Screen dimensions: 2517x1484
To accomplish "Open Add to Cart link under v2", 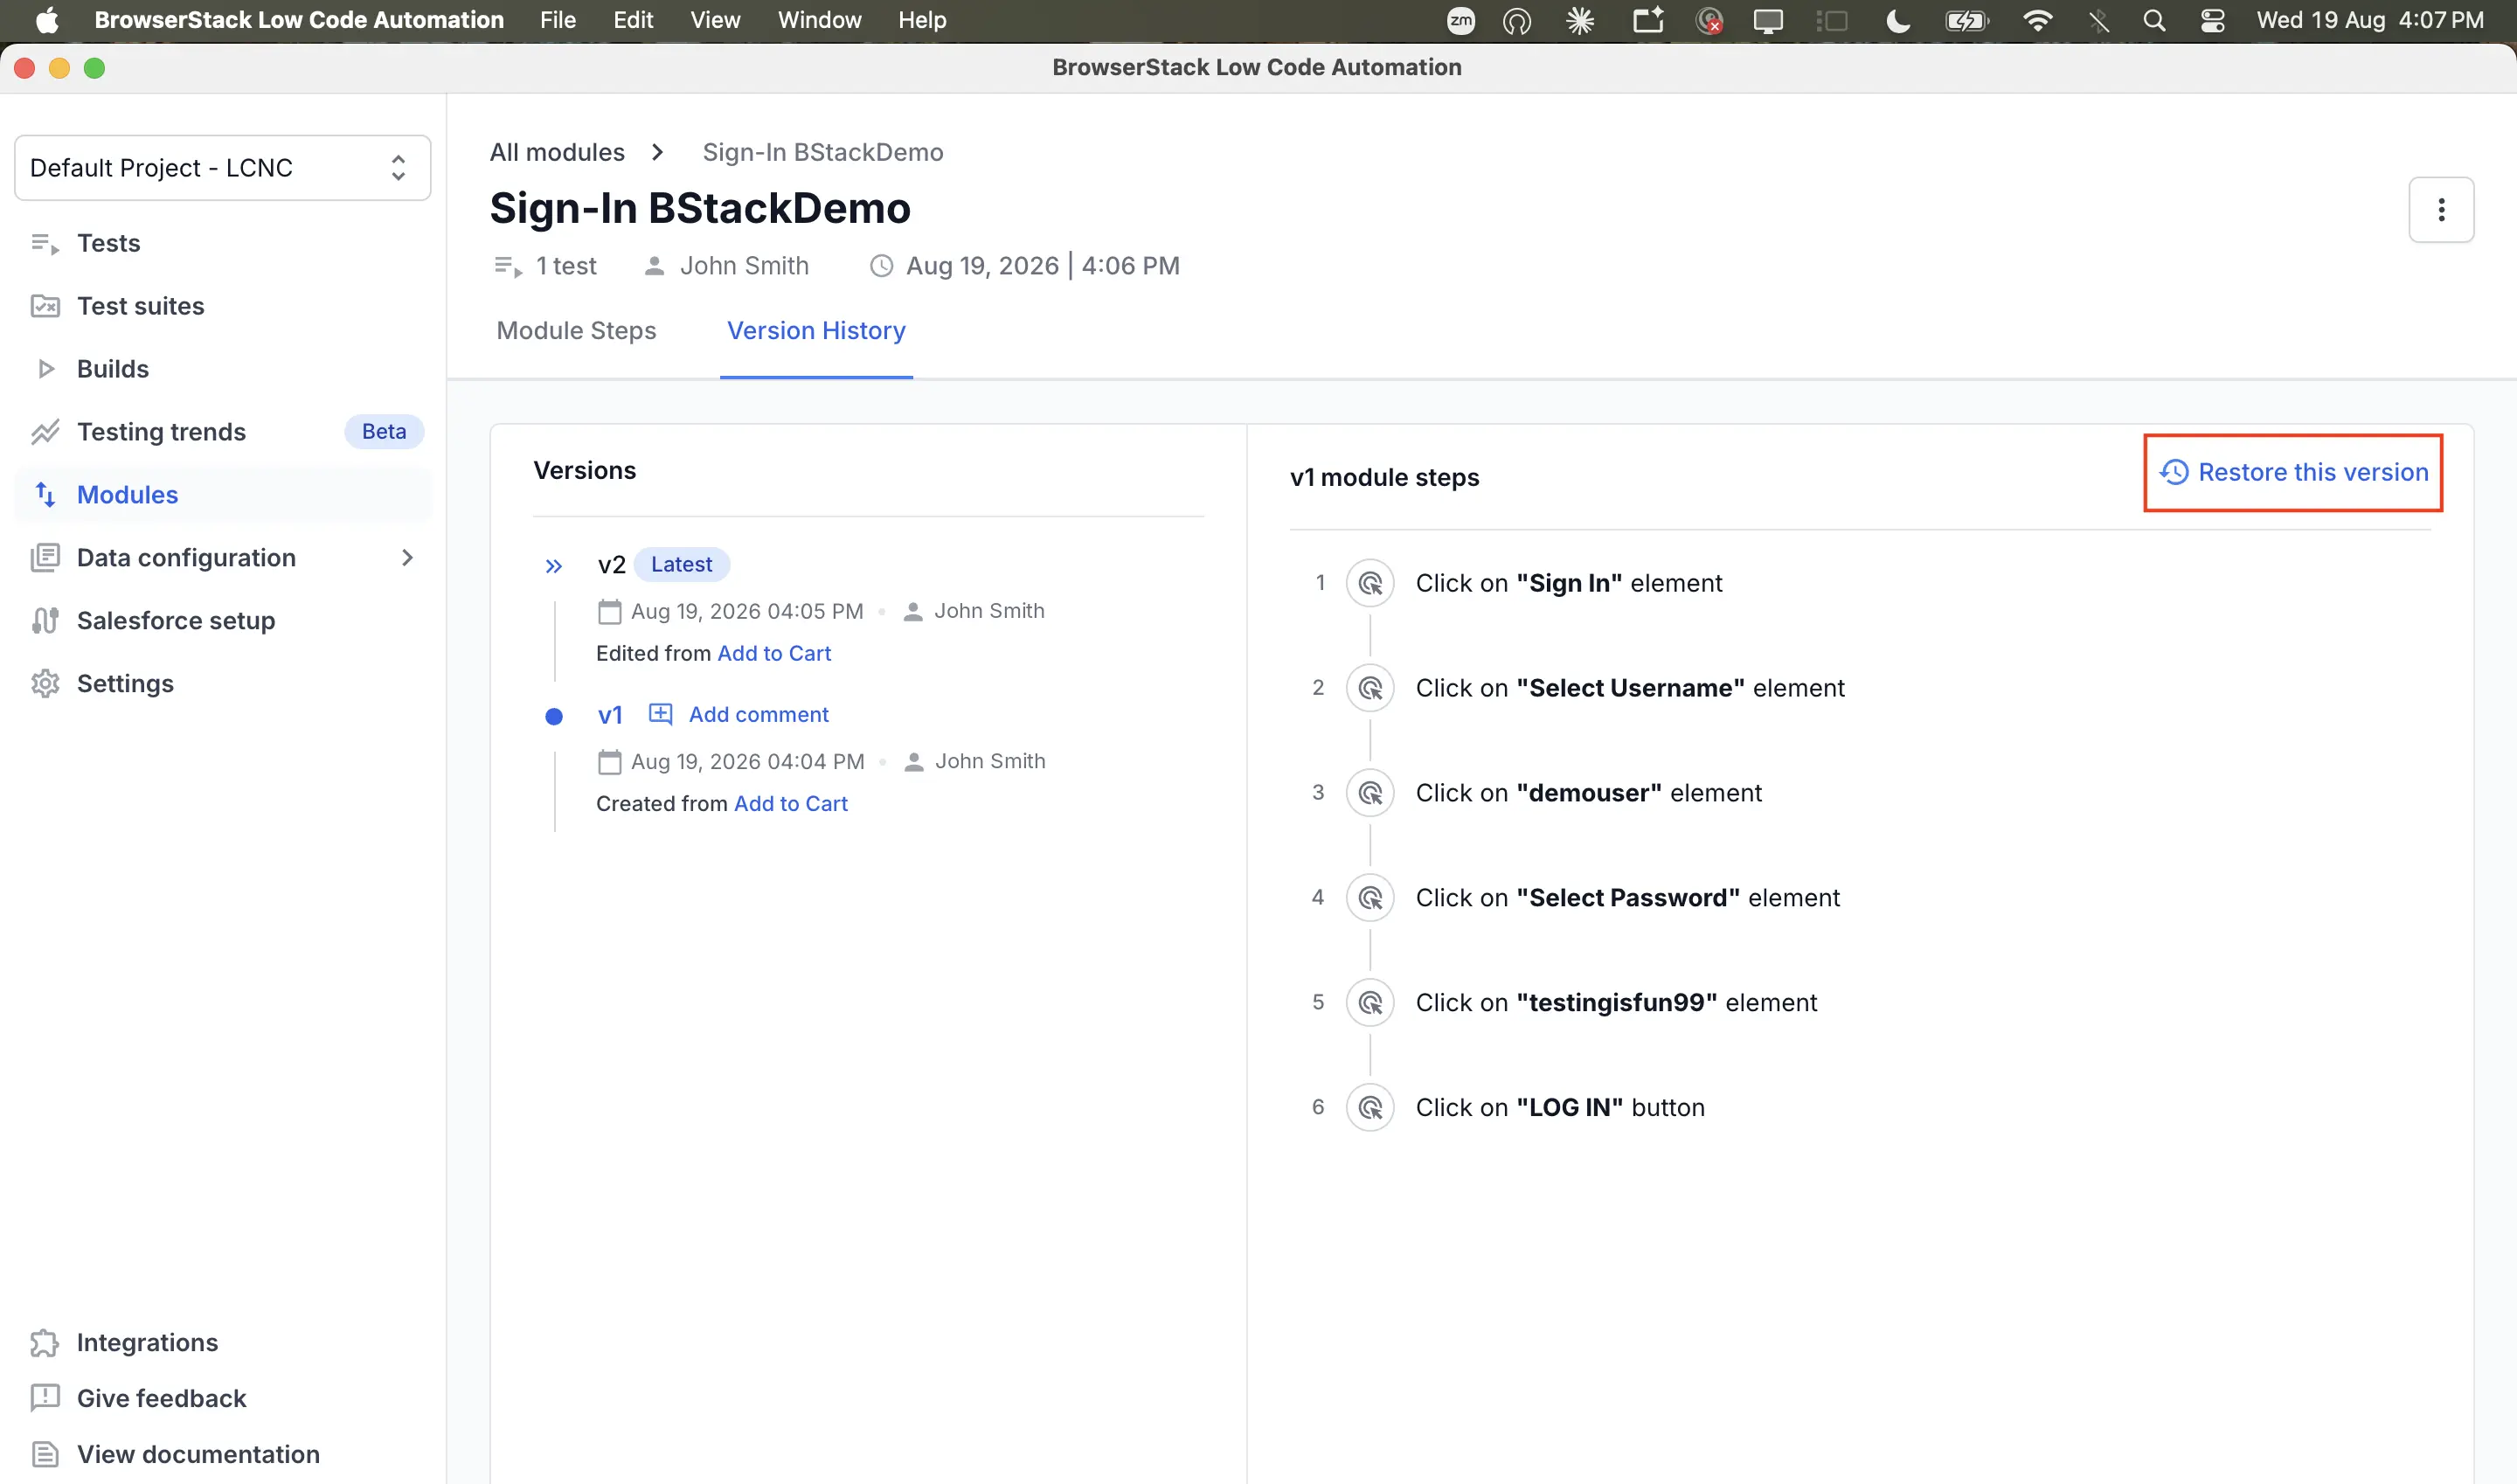I will [774, 653].
